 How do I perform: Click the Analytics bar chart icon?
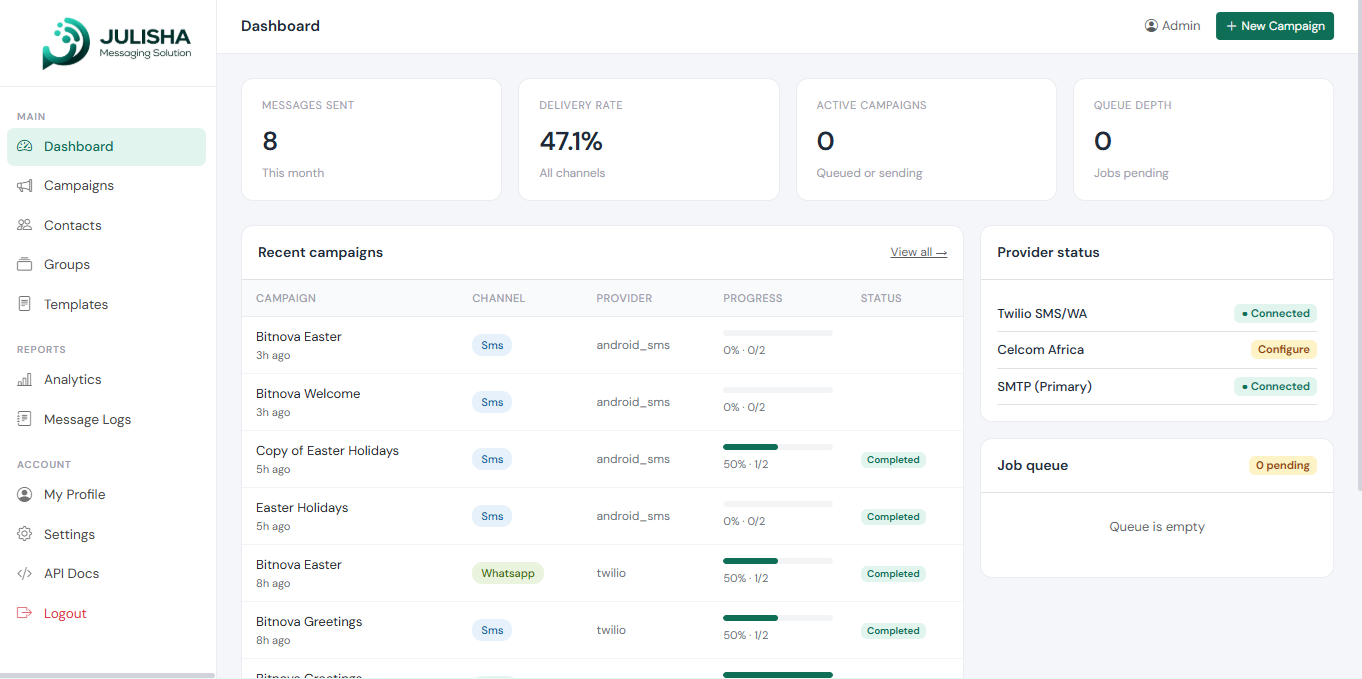click(25, 380)
